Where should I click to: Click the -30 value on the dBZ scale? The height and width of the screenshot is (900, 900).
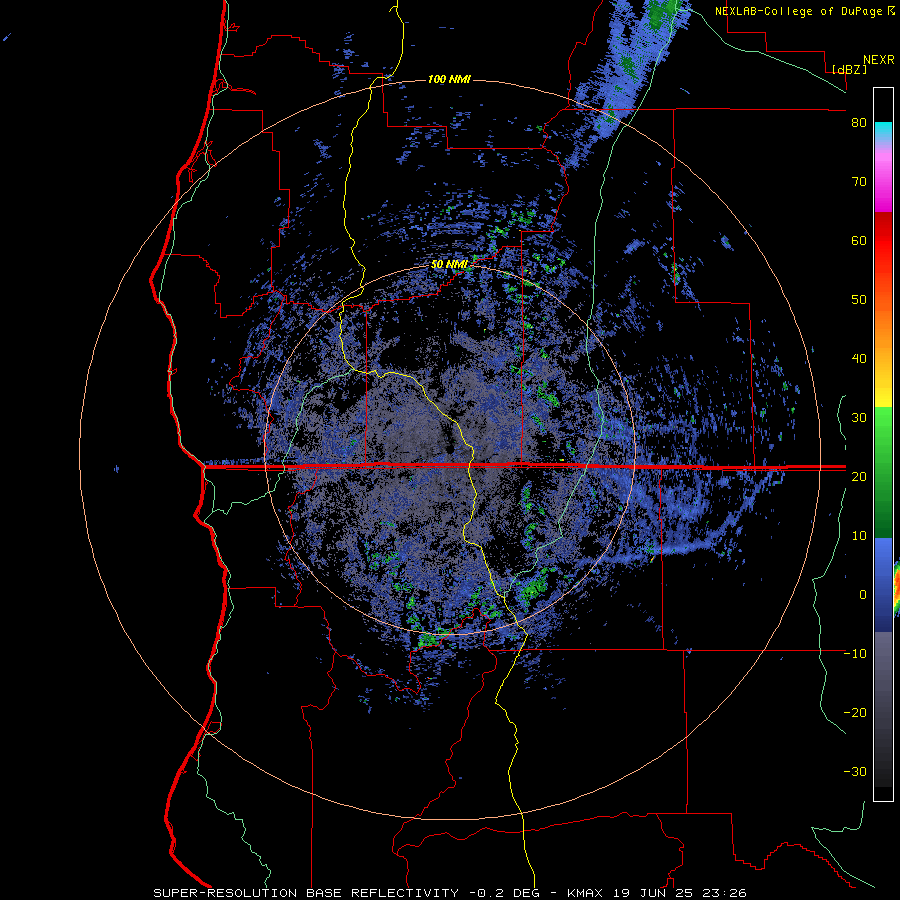[855, 771]
